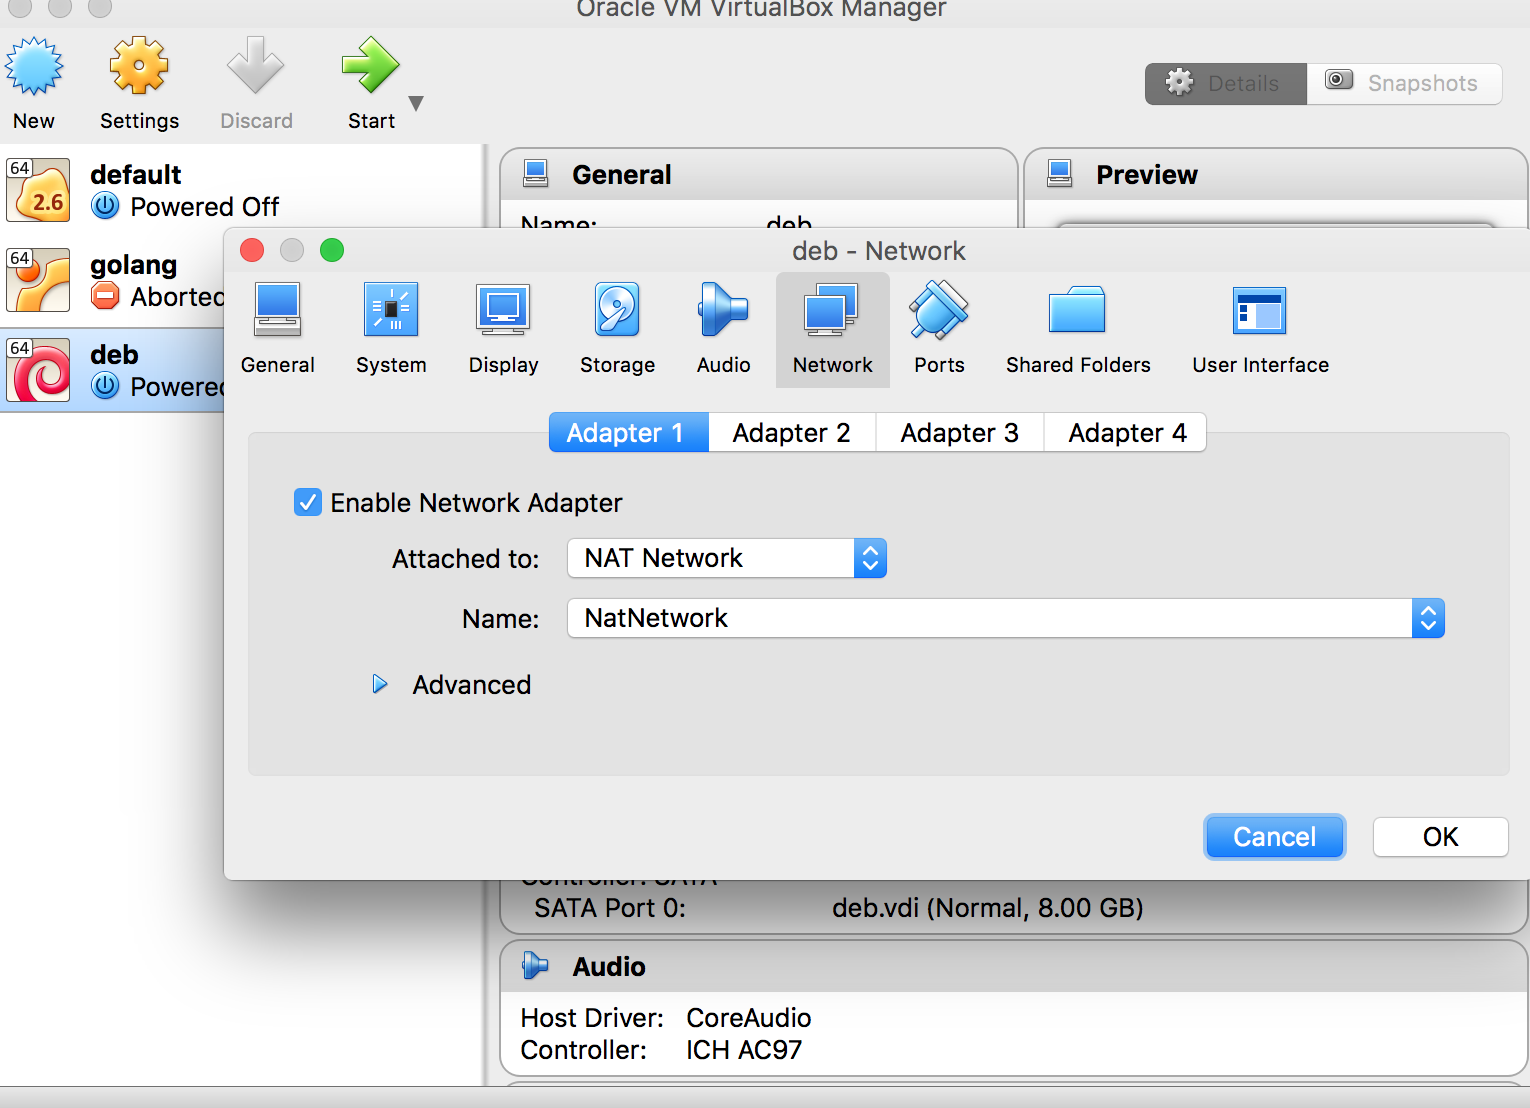Click the aborted status icon for golang VM

click(105, 296)
